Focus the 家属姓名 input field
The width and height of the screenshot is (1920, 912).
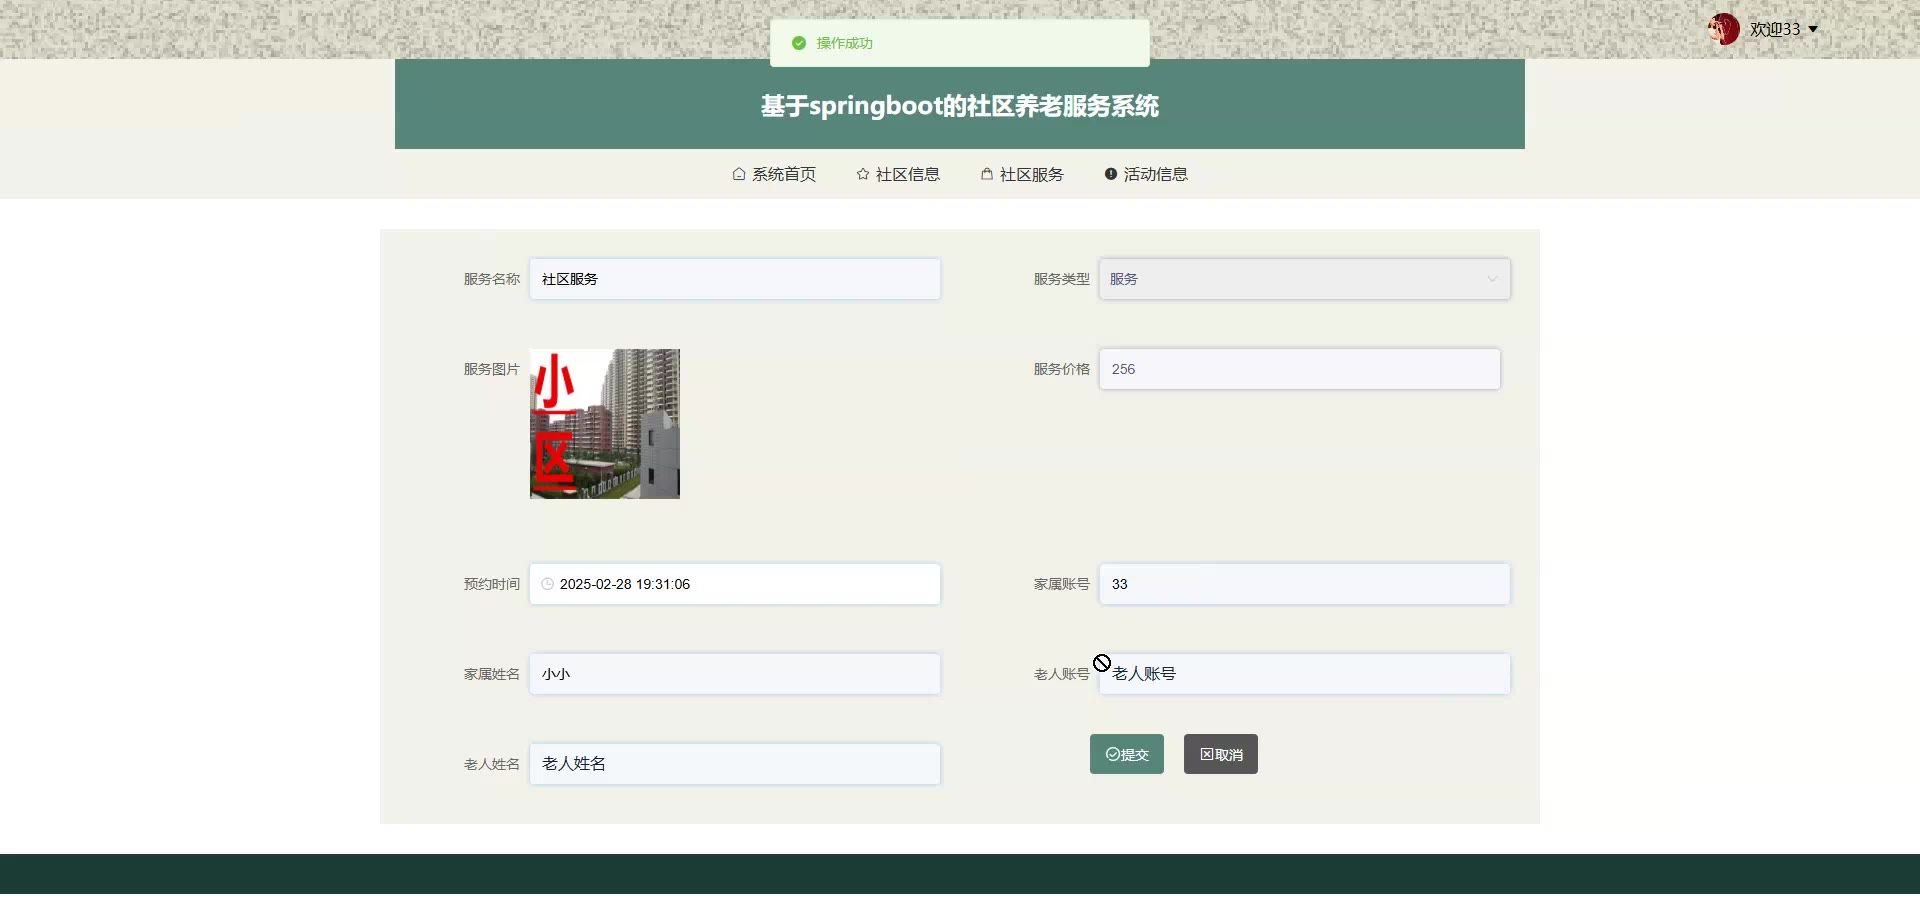point(735,674)
